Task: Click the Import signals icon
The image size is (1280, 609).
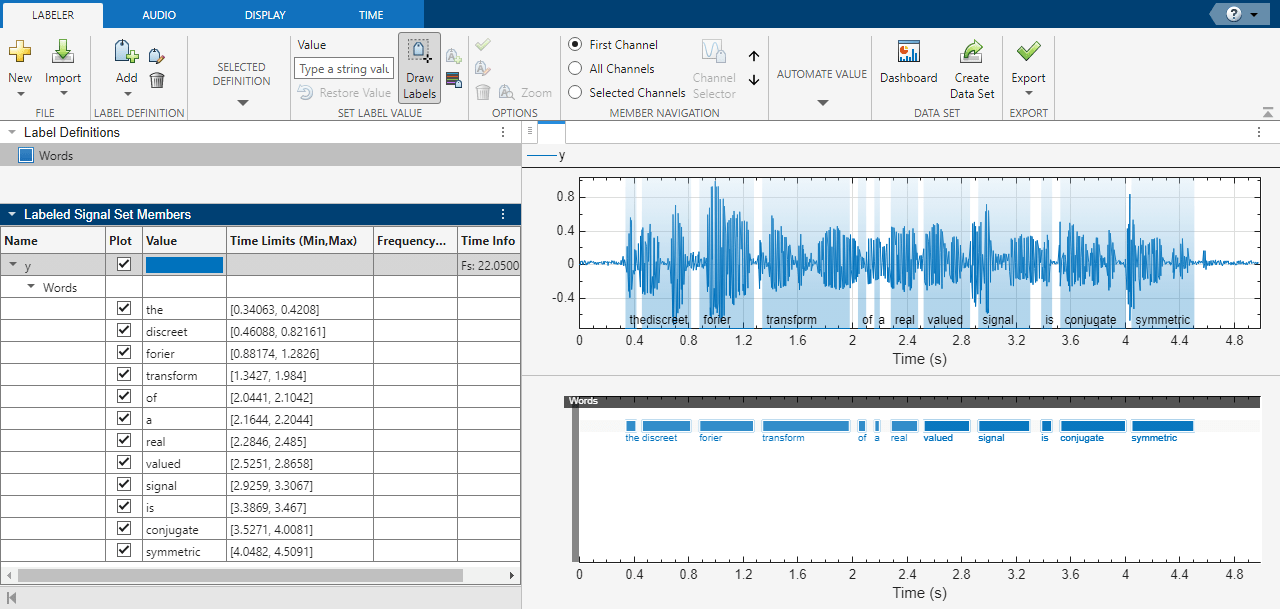Action: [x=63, y=53]
